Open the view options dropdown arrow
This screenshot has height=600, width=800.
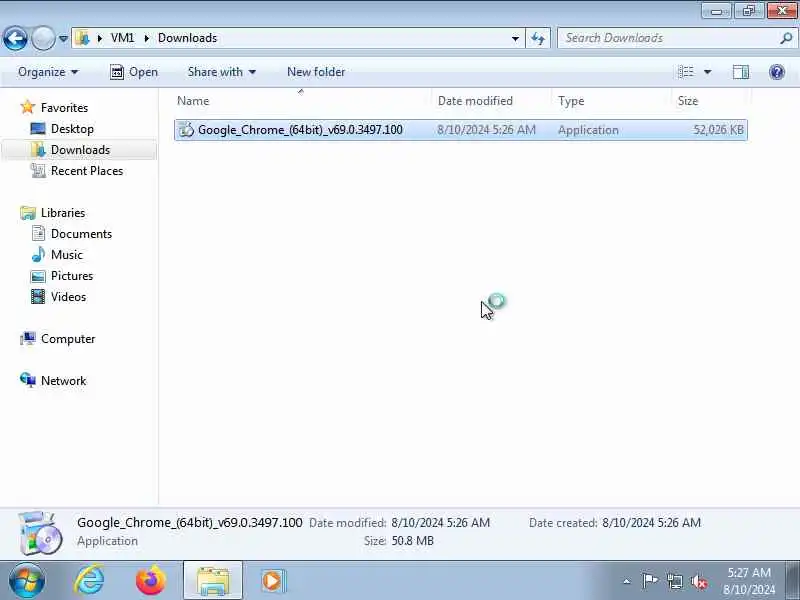click(708, 72)
